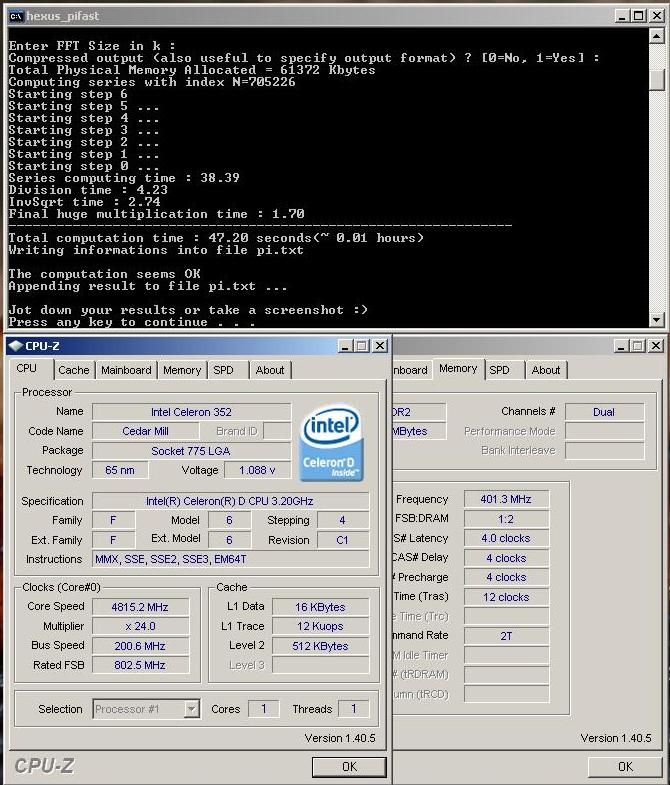Open the SPD tab in front CPU-Z window
Image resolution: width=670 pixels, height=785 pixels.
click(223, 370)
